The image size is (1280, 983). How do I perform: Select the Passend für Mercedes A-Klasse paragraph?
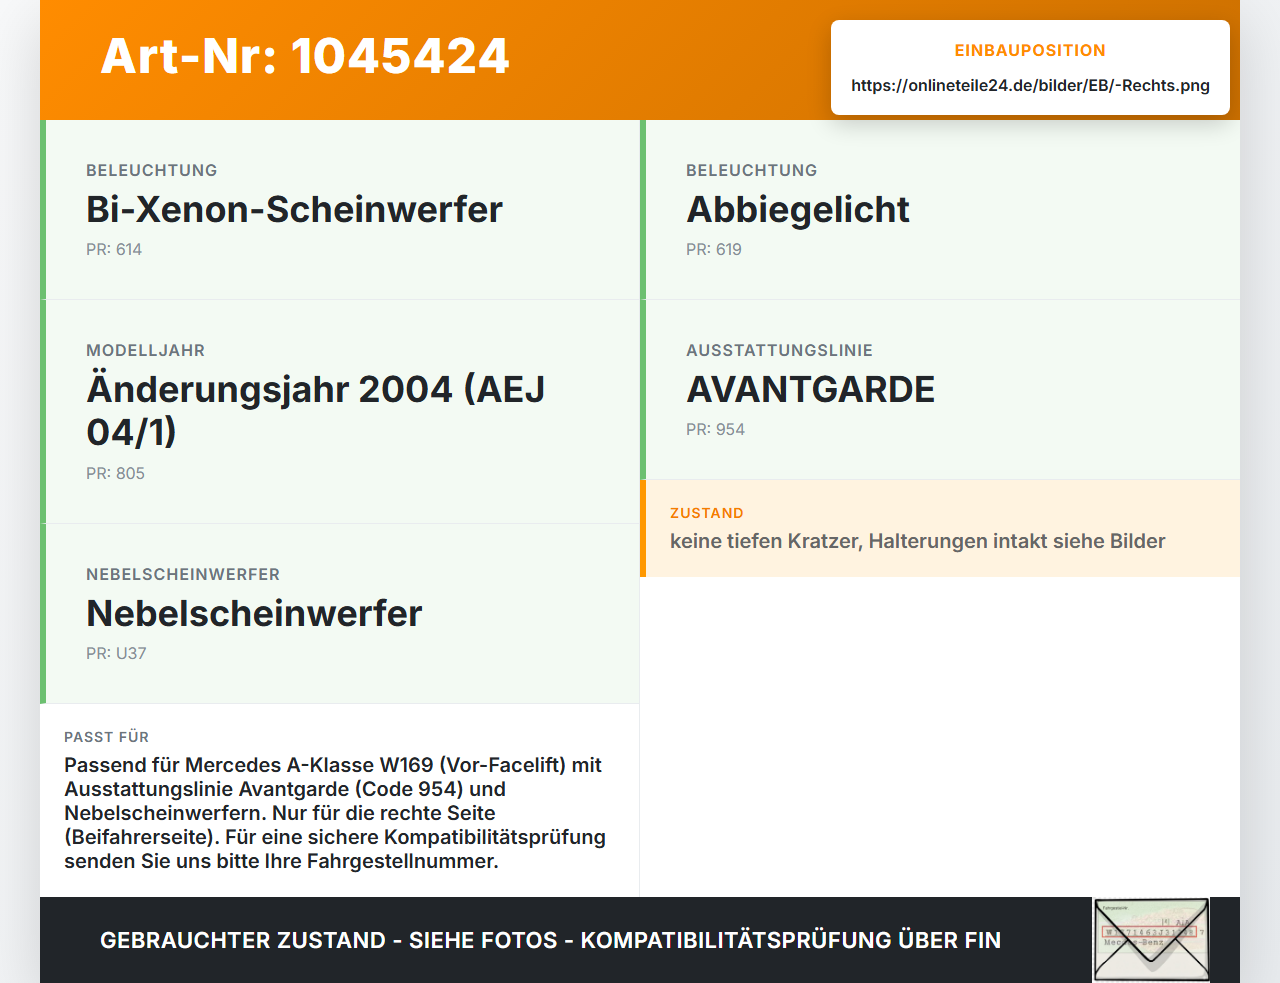(335, 813)
